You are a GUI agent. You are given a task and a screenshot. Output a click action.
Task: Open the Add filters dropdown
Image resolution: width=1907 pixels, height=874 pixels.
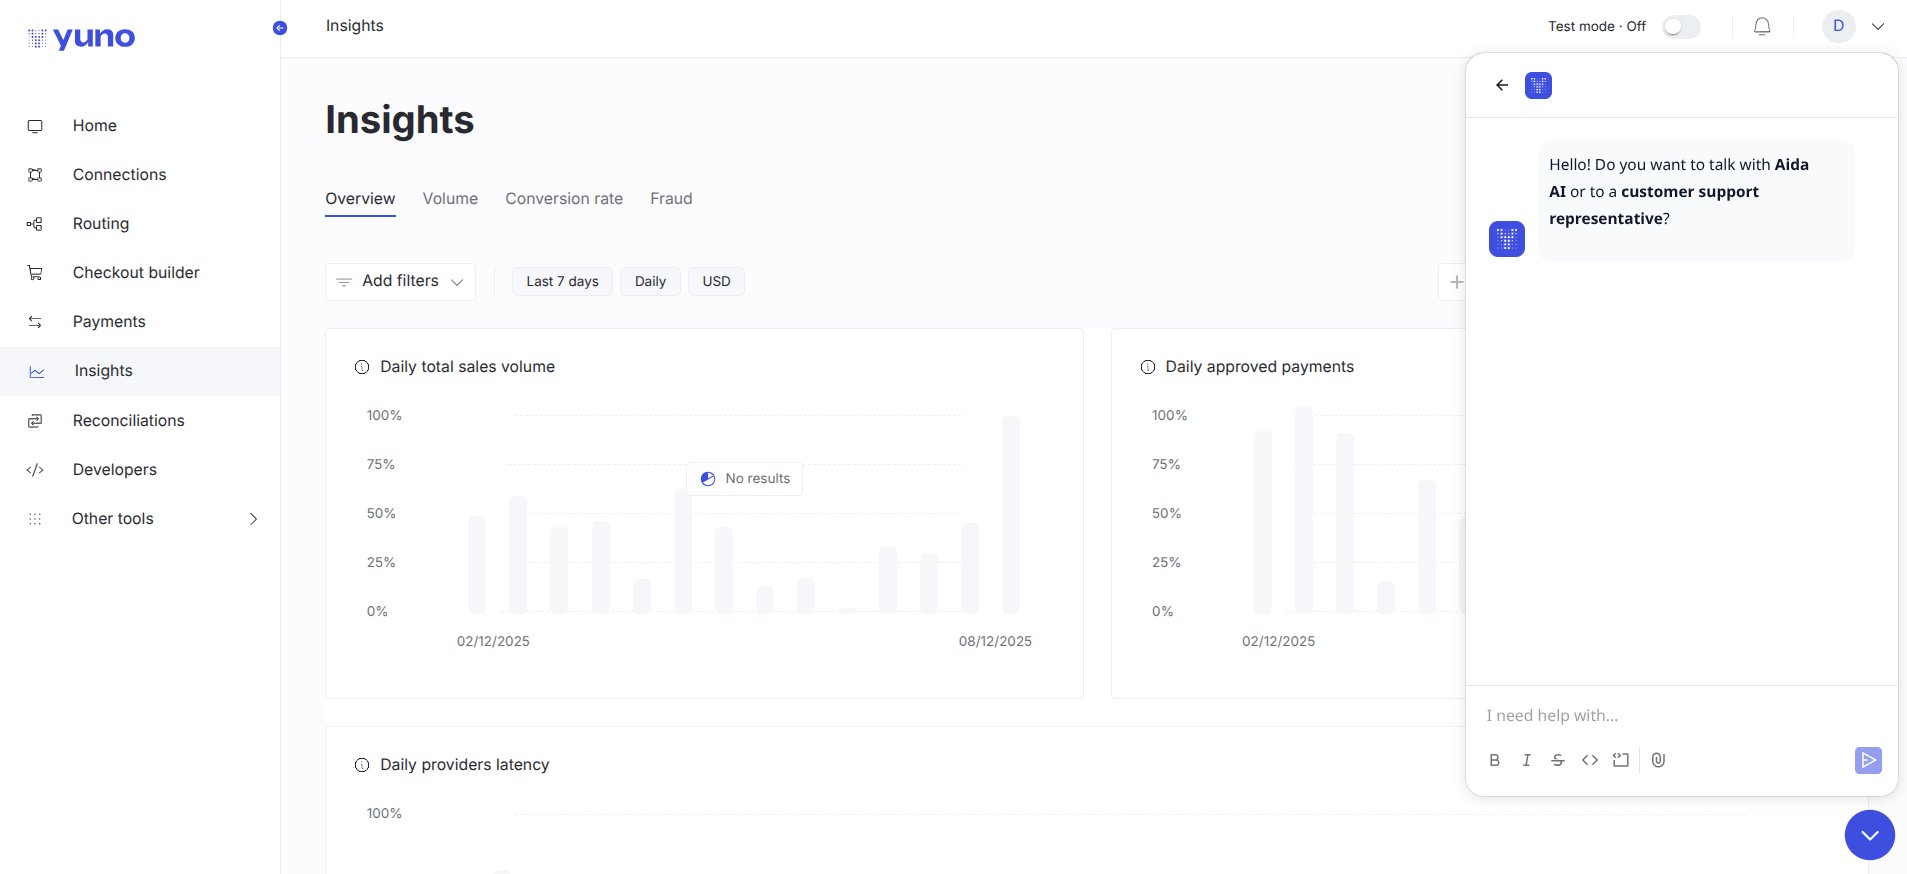pos(400,282)
